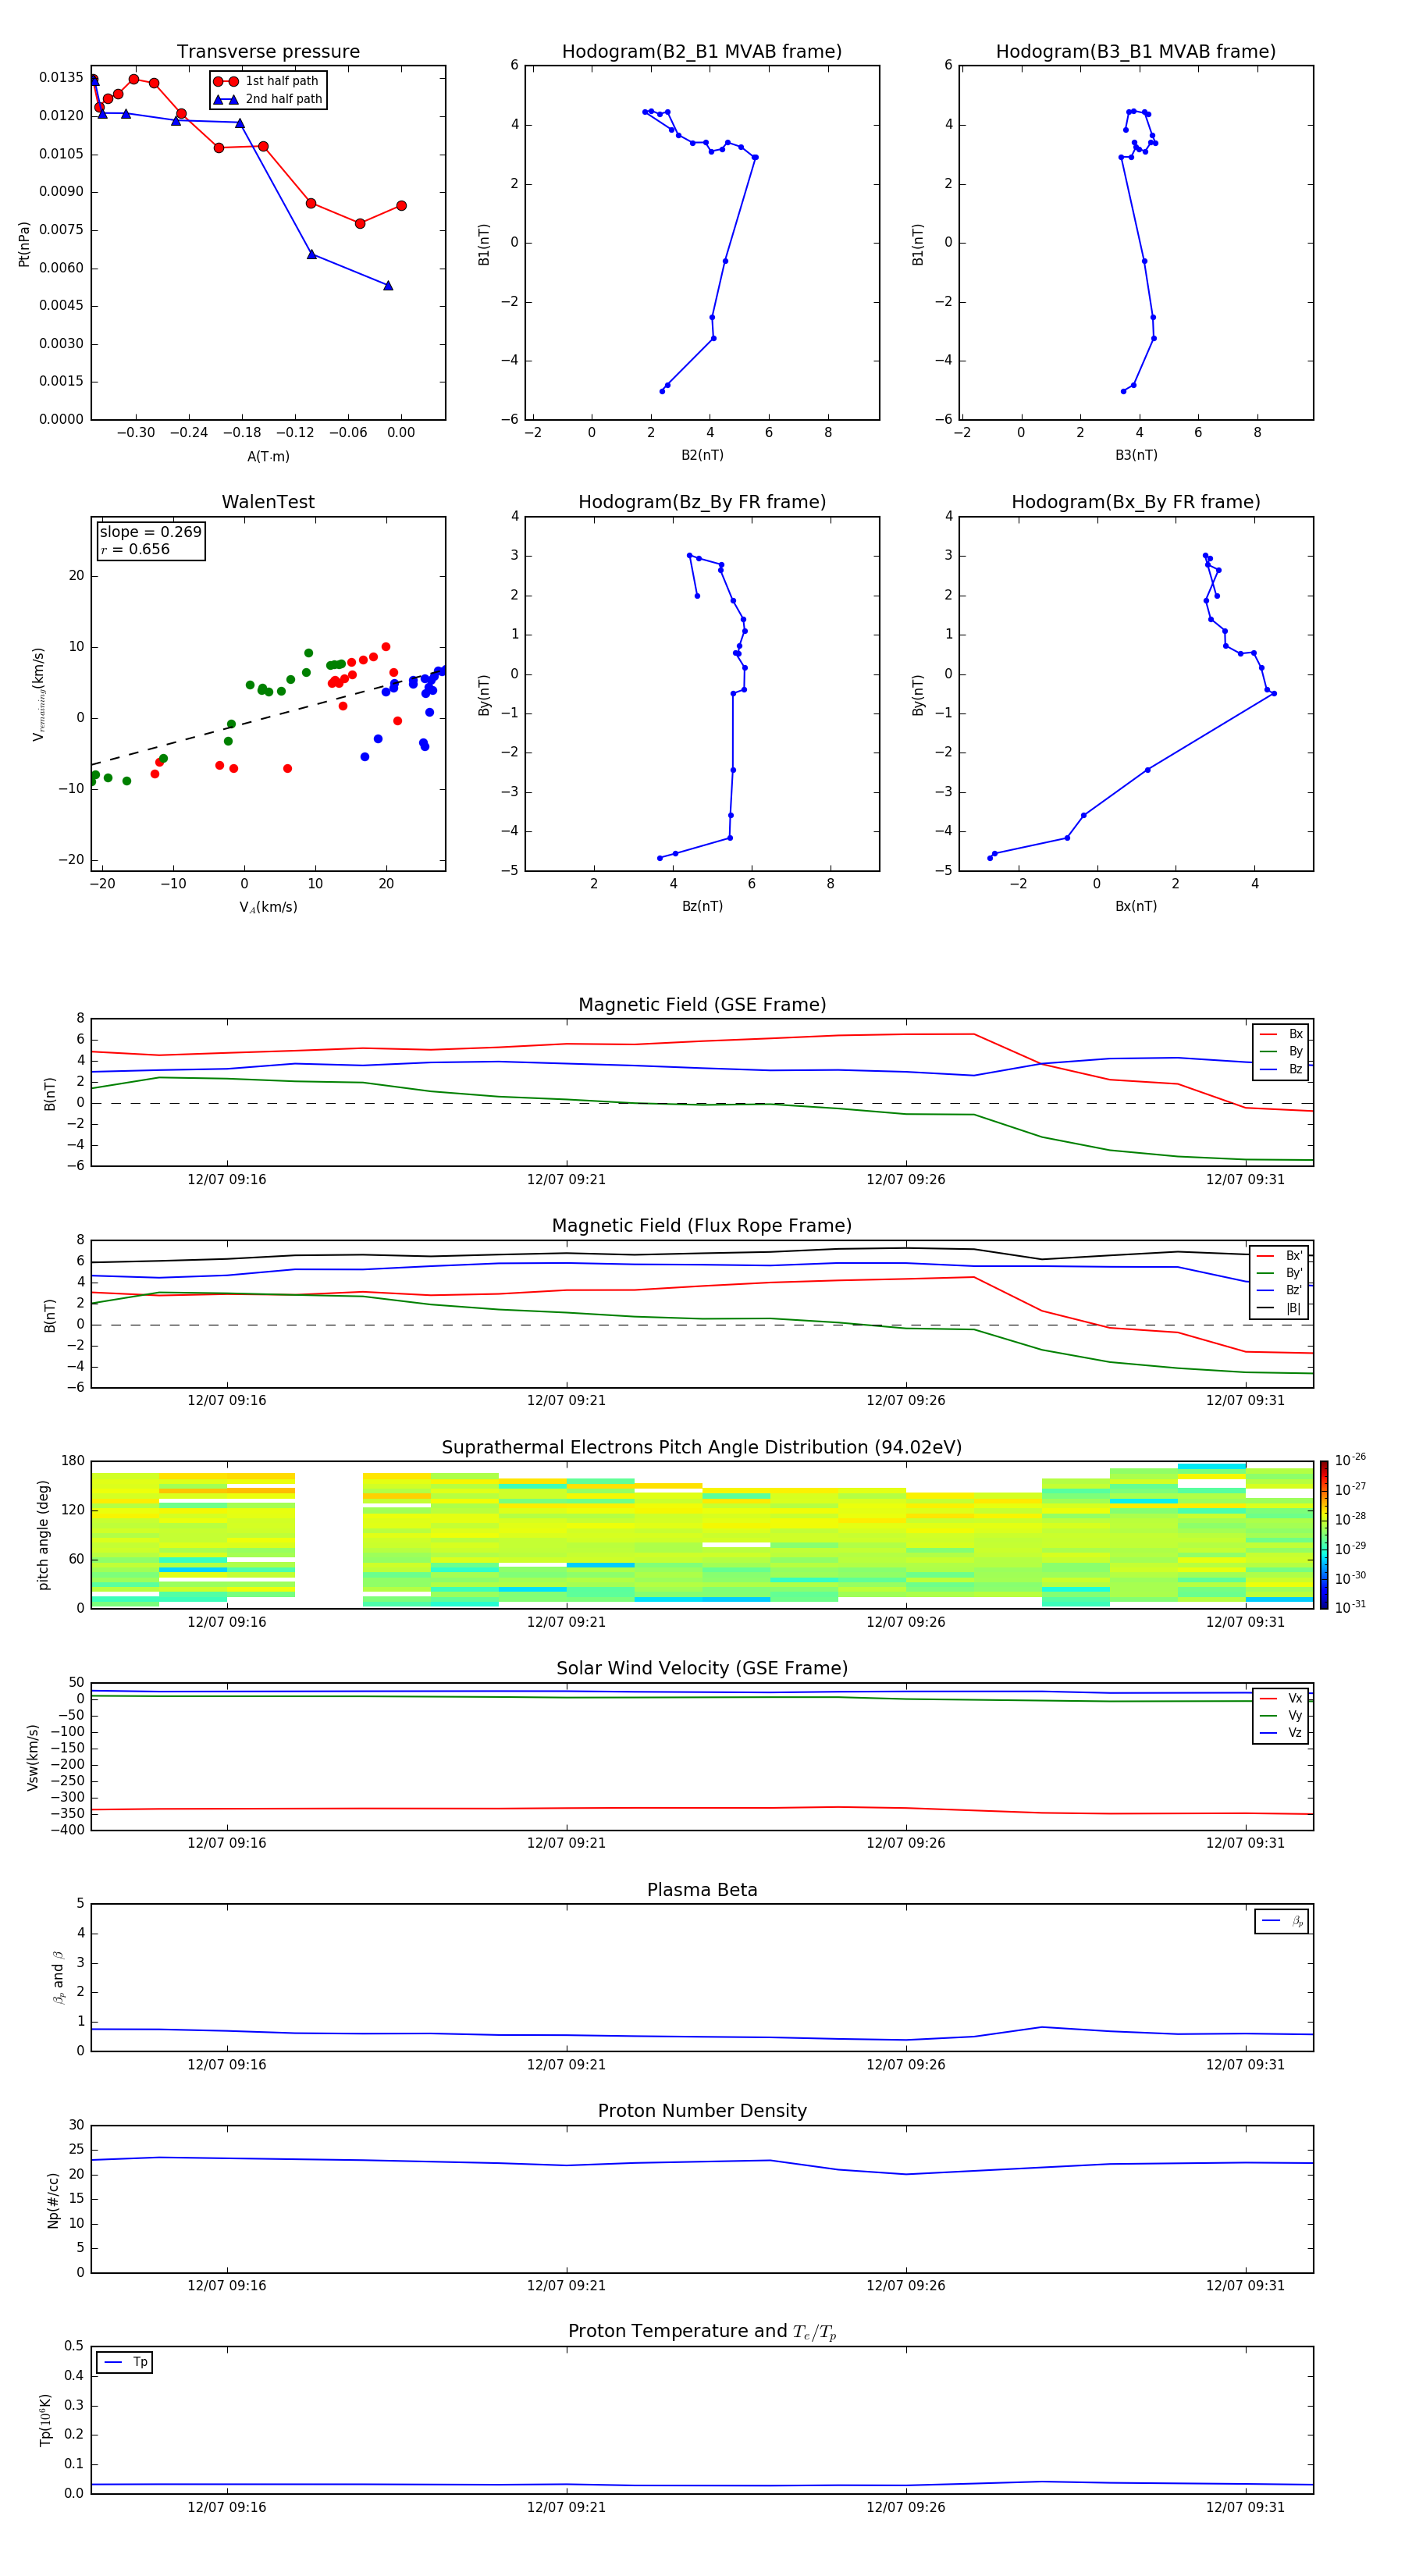
Task: Select the 'Vz' legend entry
Action: point(1281,1733)
